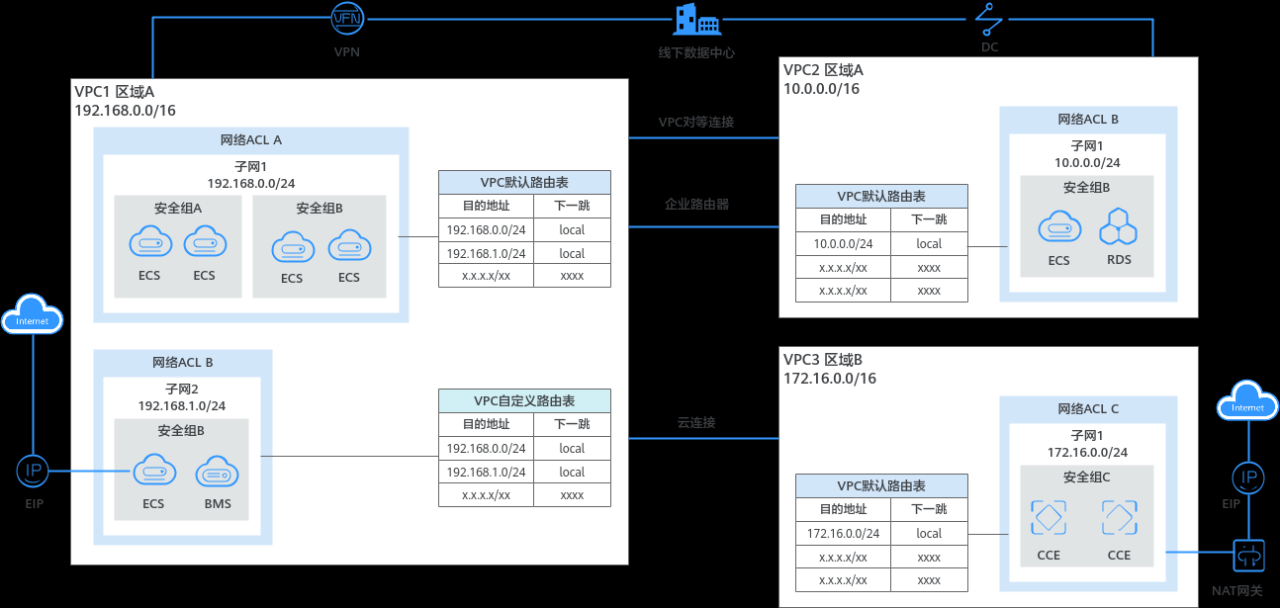The width and height of the screenshot is (1280, 608).
Task: Click the DC direct connect switch icon
Action: tap(988, 19)
